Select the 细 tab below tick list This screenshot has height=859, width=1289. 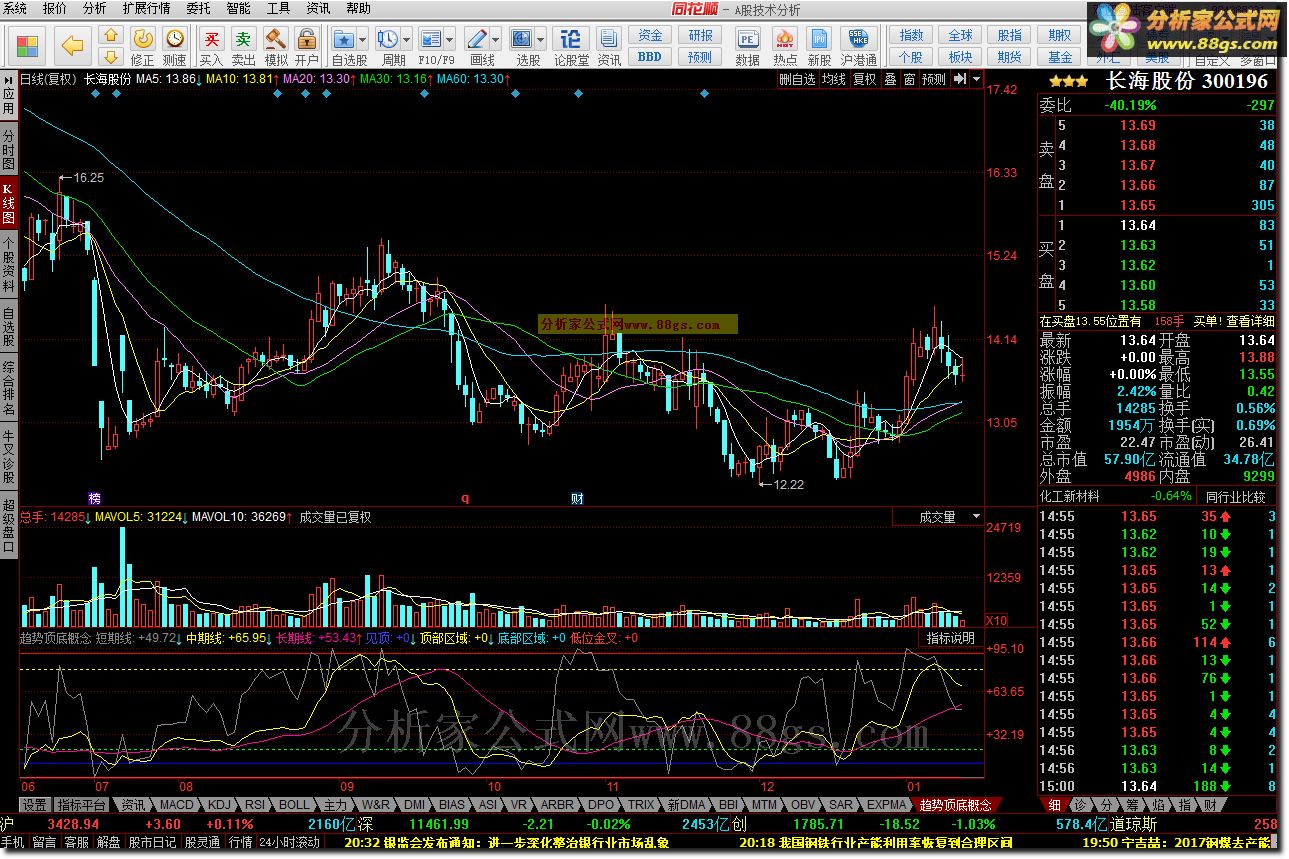(x=1054, y=804)
